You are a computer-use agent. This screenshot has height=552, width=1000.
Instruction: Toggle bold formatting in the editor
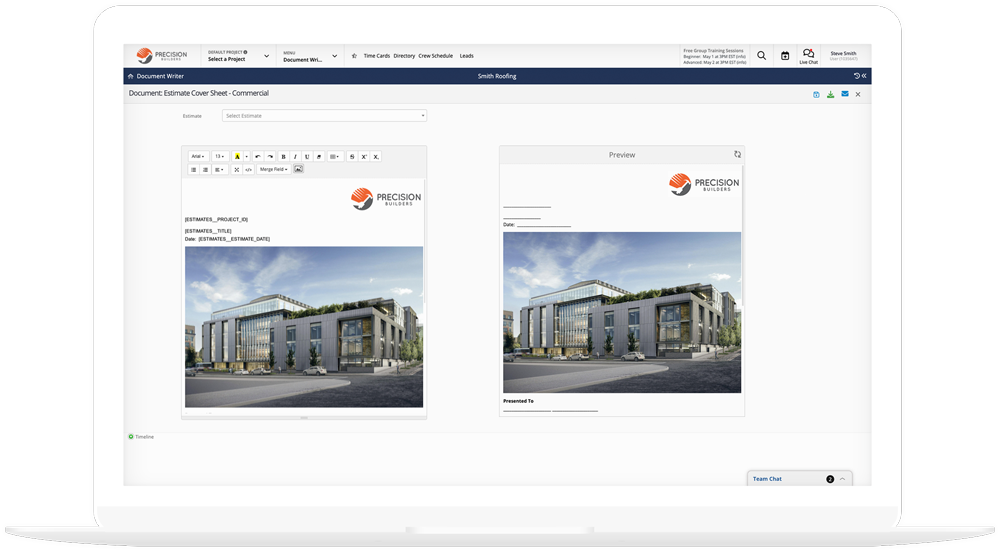283,157
